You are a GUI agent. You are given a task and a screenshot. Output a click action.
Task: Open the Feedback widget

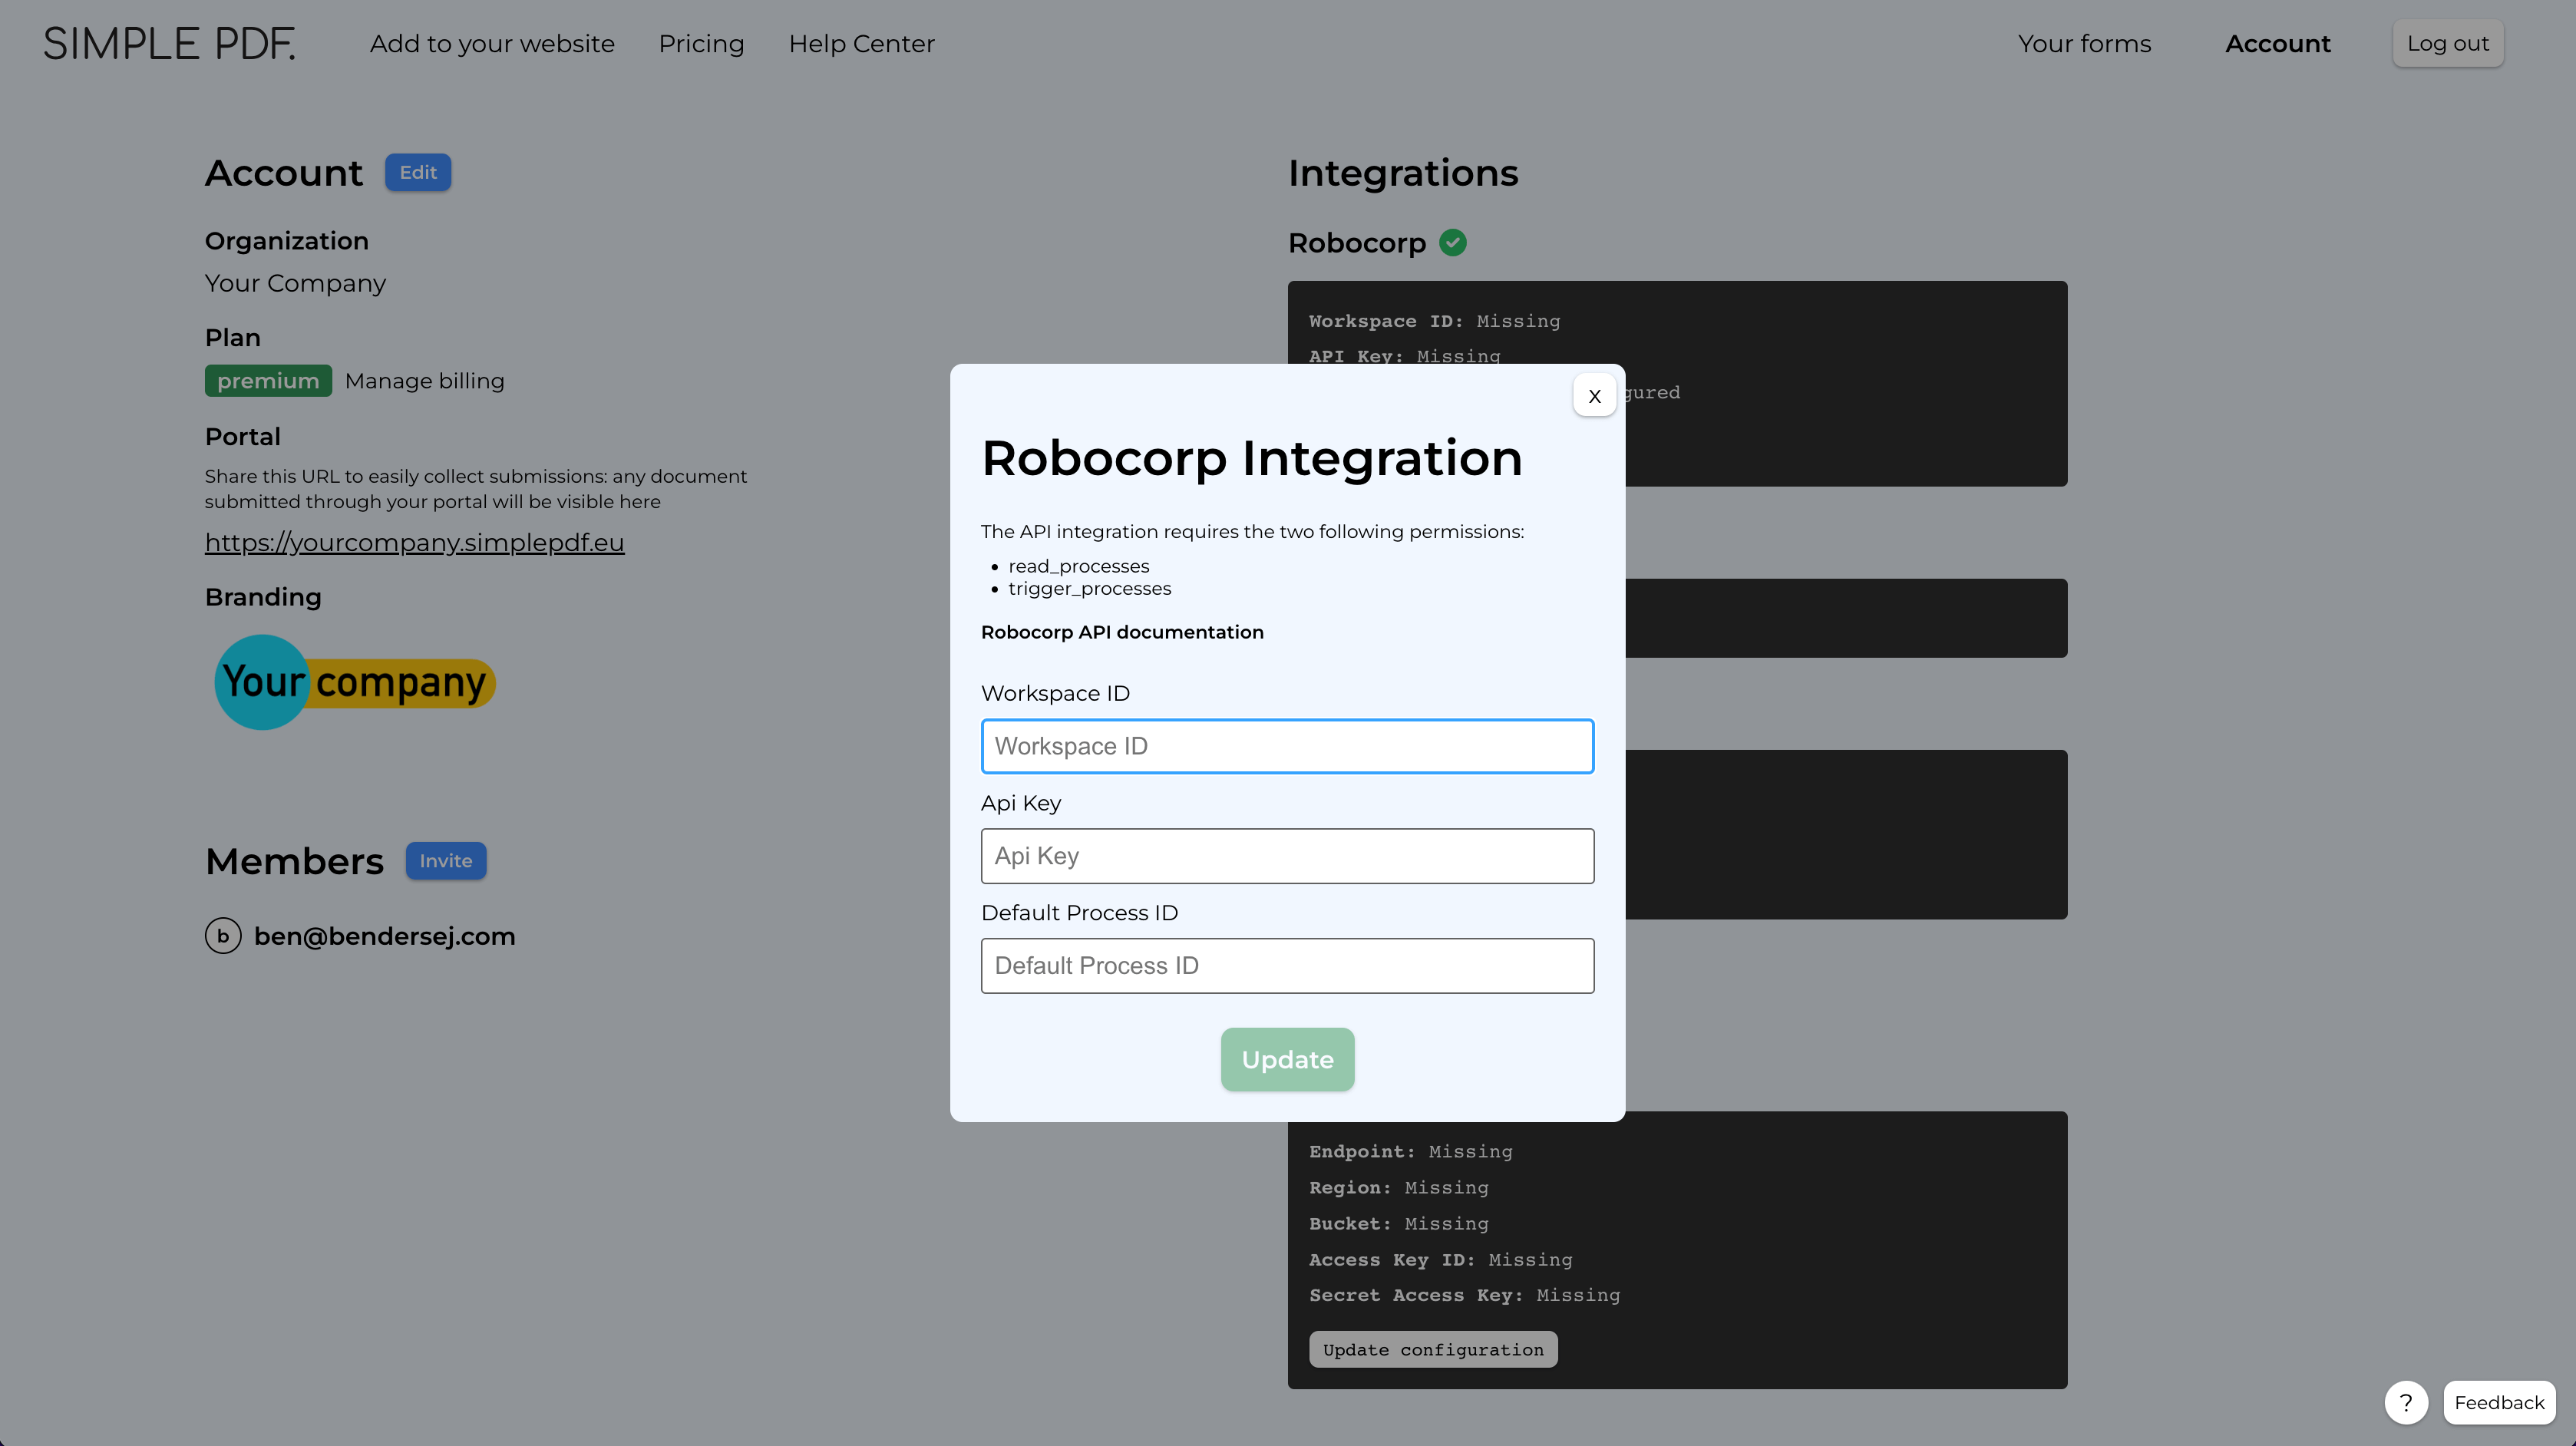pyautogui.click(x=2499, y=1402)
